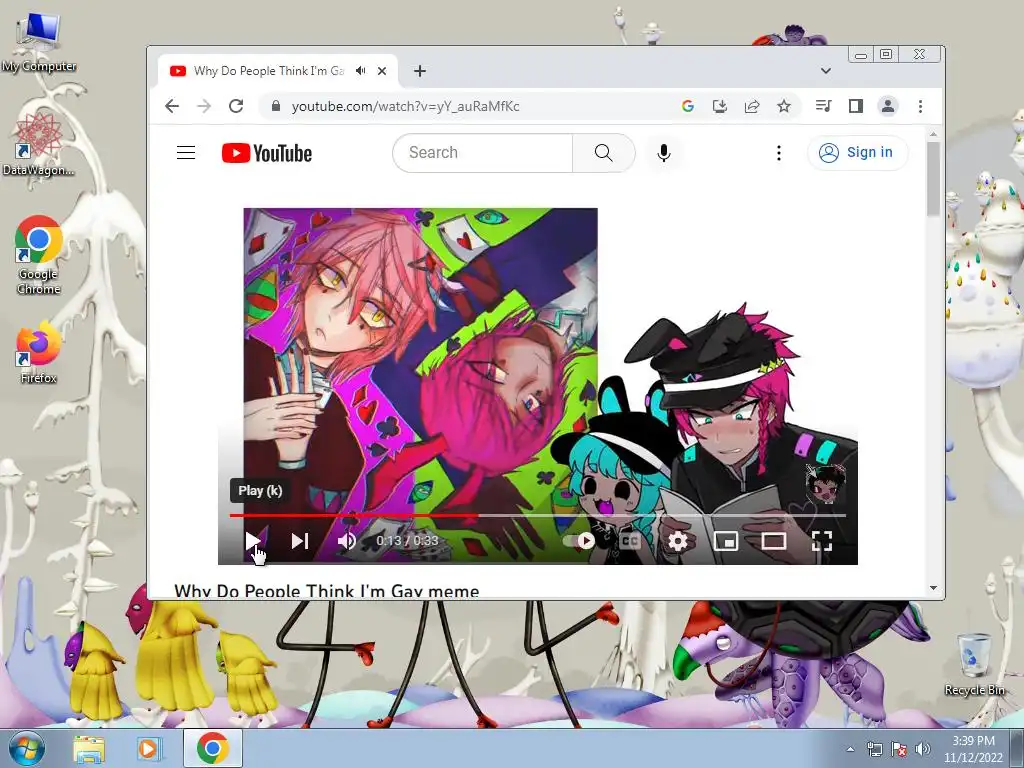The image size is (1024, 768).
Task: Enter full screen mode
Action: (822, 541)
